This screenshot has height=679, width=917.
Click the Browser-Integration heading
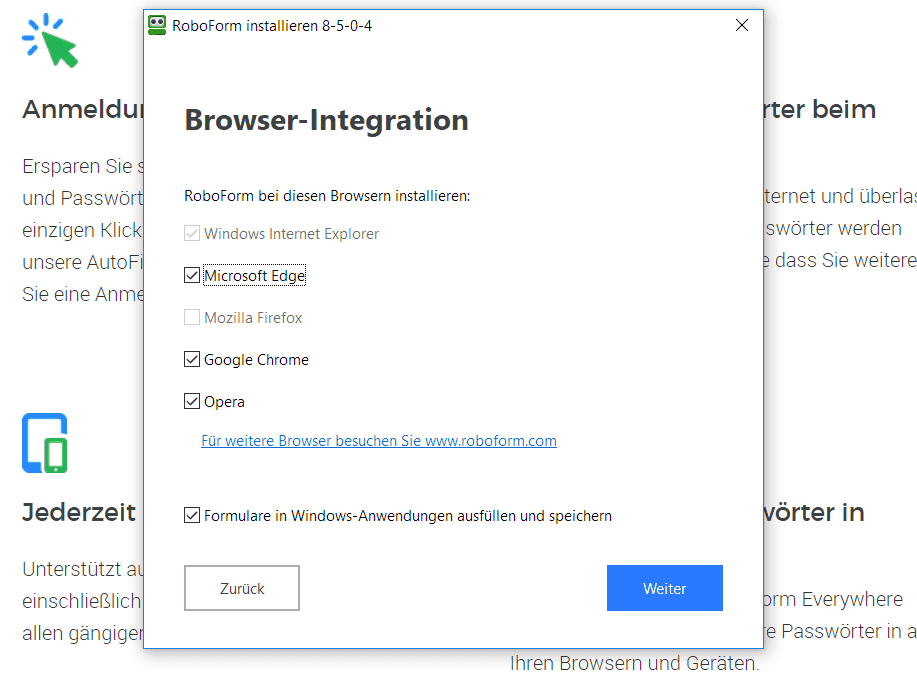click(326, 120)
